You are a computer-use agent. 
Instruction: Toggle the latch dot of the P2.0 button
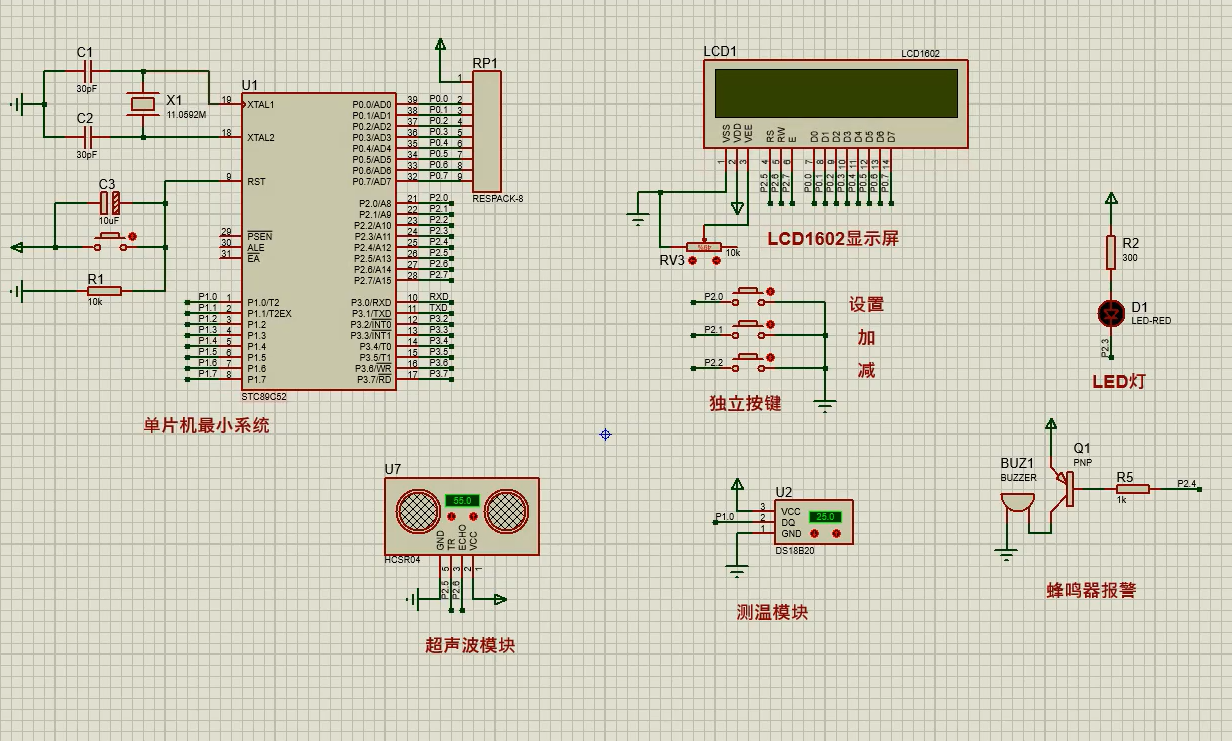(770, 291)
